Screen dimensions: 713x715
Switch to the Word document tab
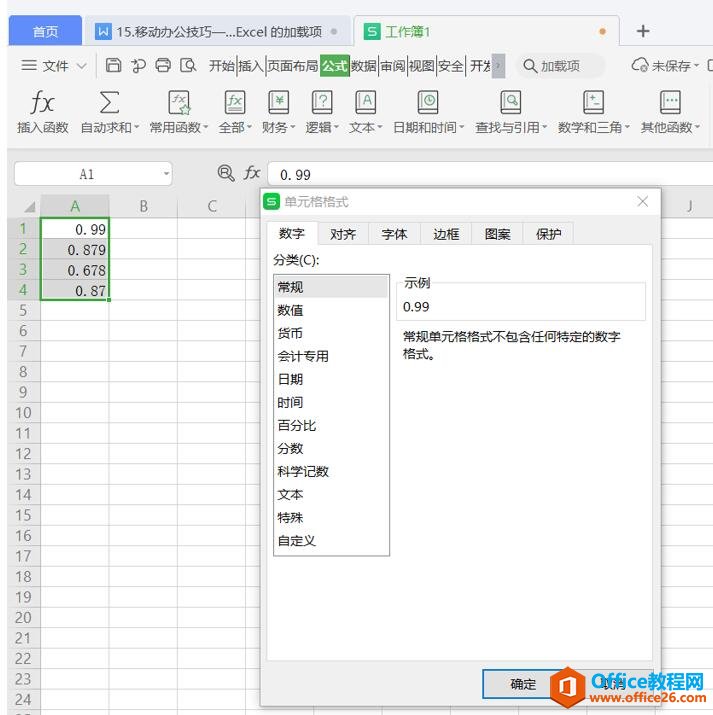tap(217, 31)
